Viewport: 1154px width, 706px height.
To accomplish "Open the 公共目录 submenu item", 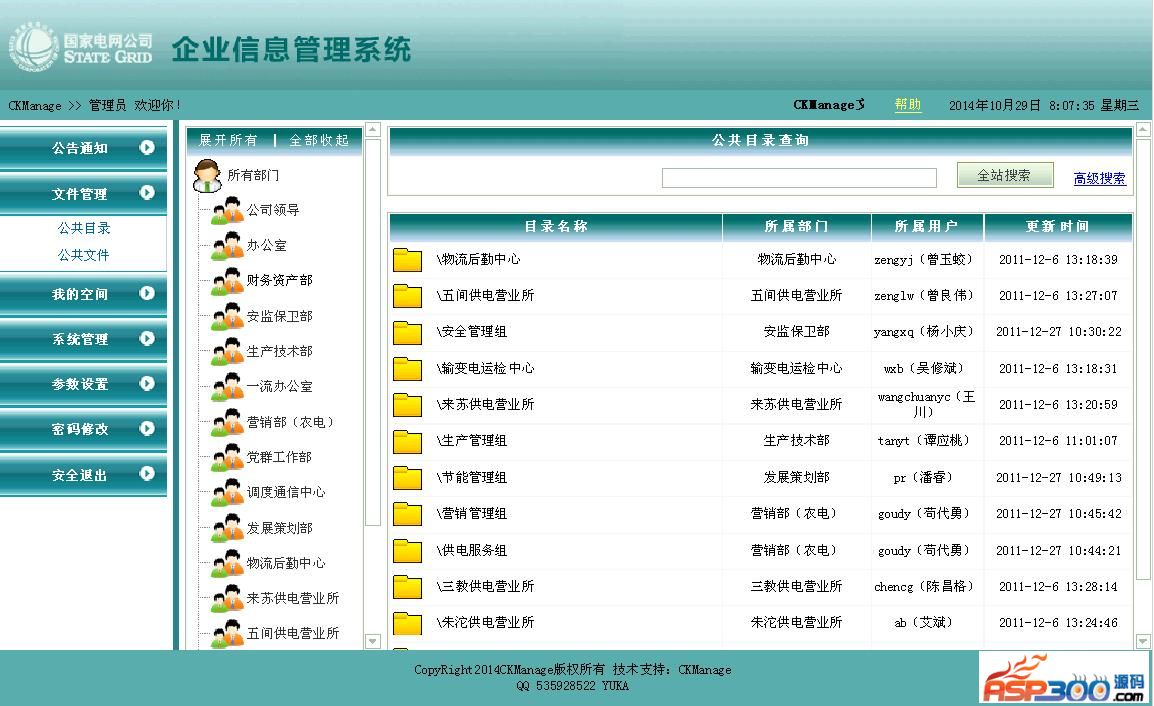I will tap(84, 228).
